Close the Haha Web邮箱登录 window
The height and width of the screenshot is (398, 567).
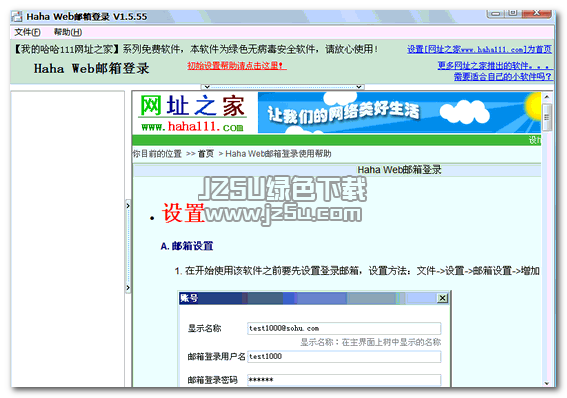point(537,13)
